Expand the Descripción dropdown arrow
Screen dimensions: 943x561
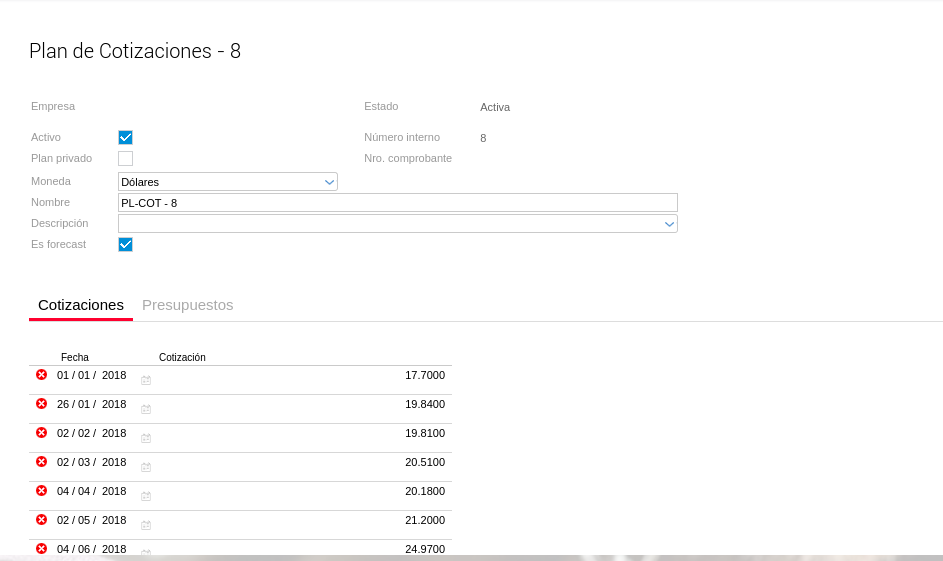[669, 224]
